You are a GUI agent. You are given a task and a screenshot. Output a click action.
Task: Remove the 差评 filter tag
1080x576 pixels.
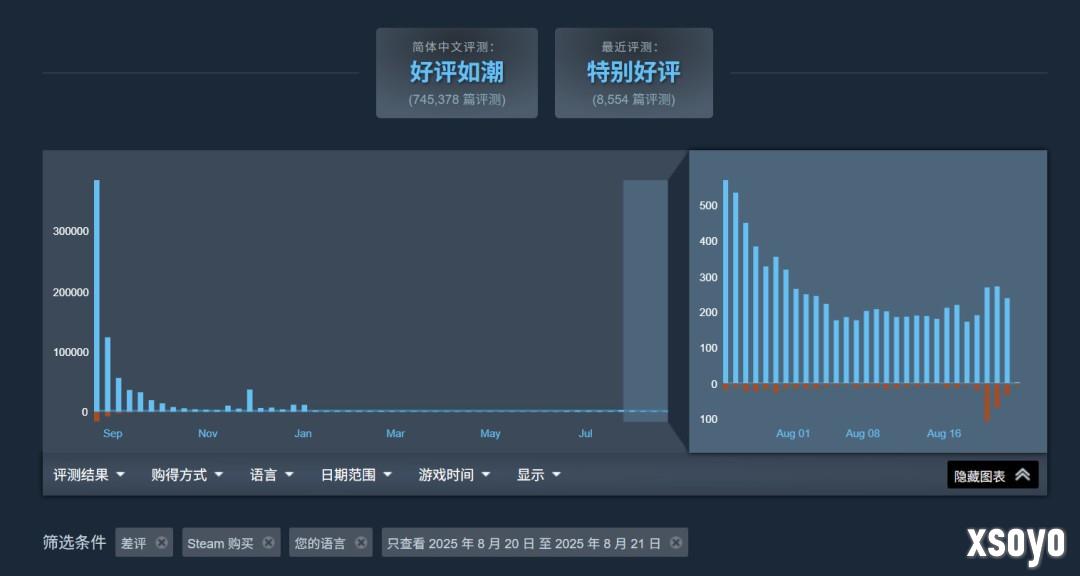[161, 543]
